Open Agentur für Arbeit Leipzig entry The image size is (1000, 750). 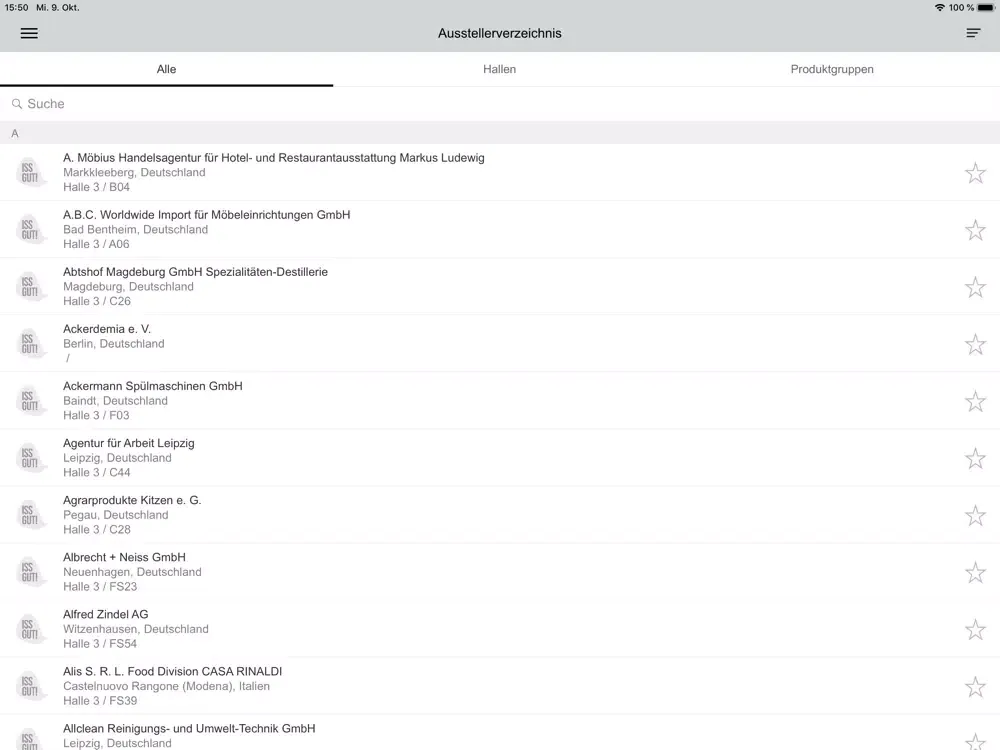click(500, 458)
